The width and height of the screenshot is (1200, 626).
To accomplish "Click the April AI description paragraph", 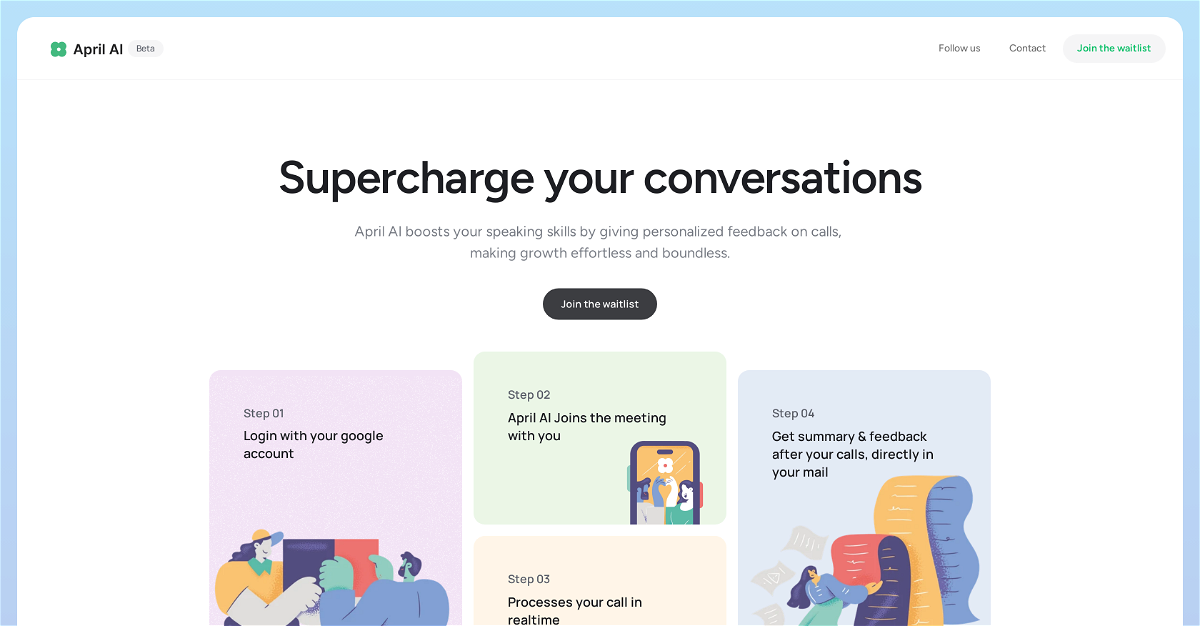I will click(x=600, y=242).
